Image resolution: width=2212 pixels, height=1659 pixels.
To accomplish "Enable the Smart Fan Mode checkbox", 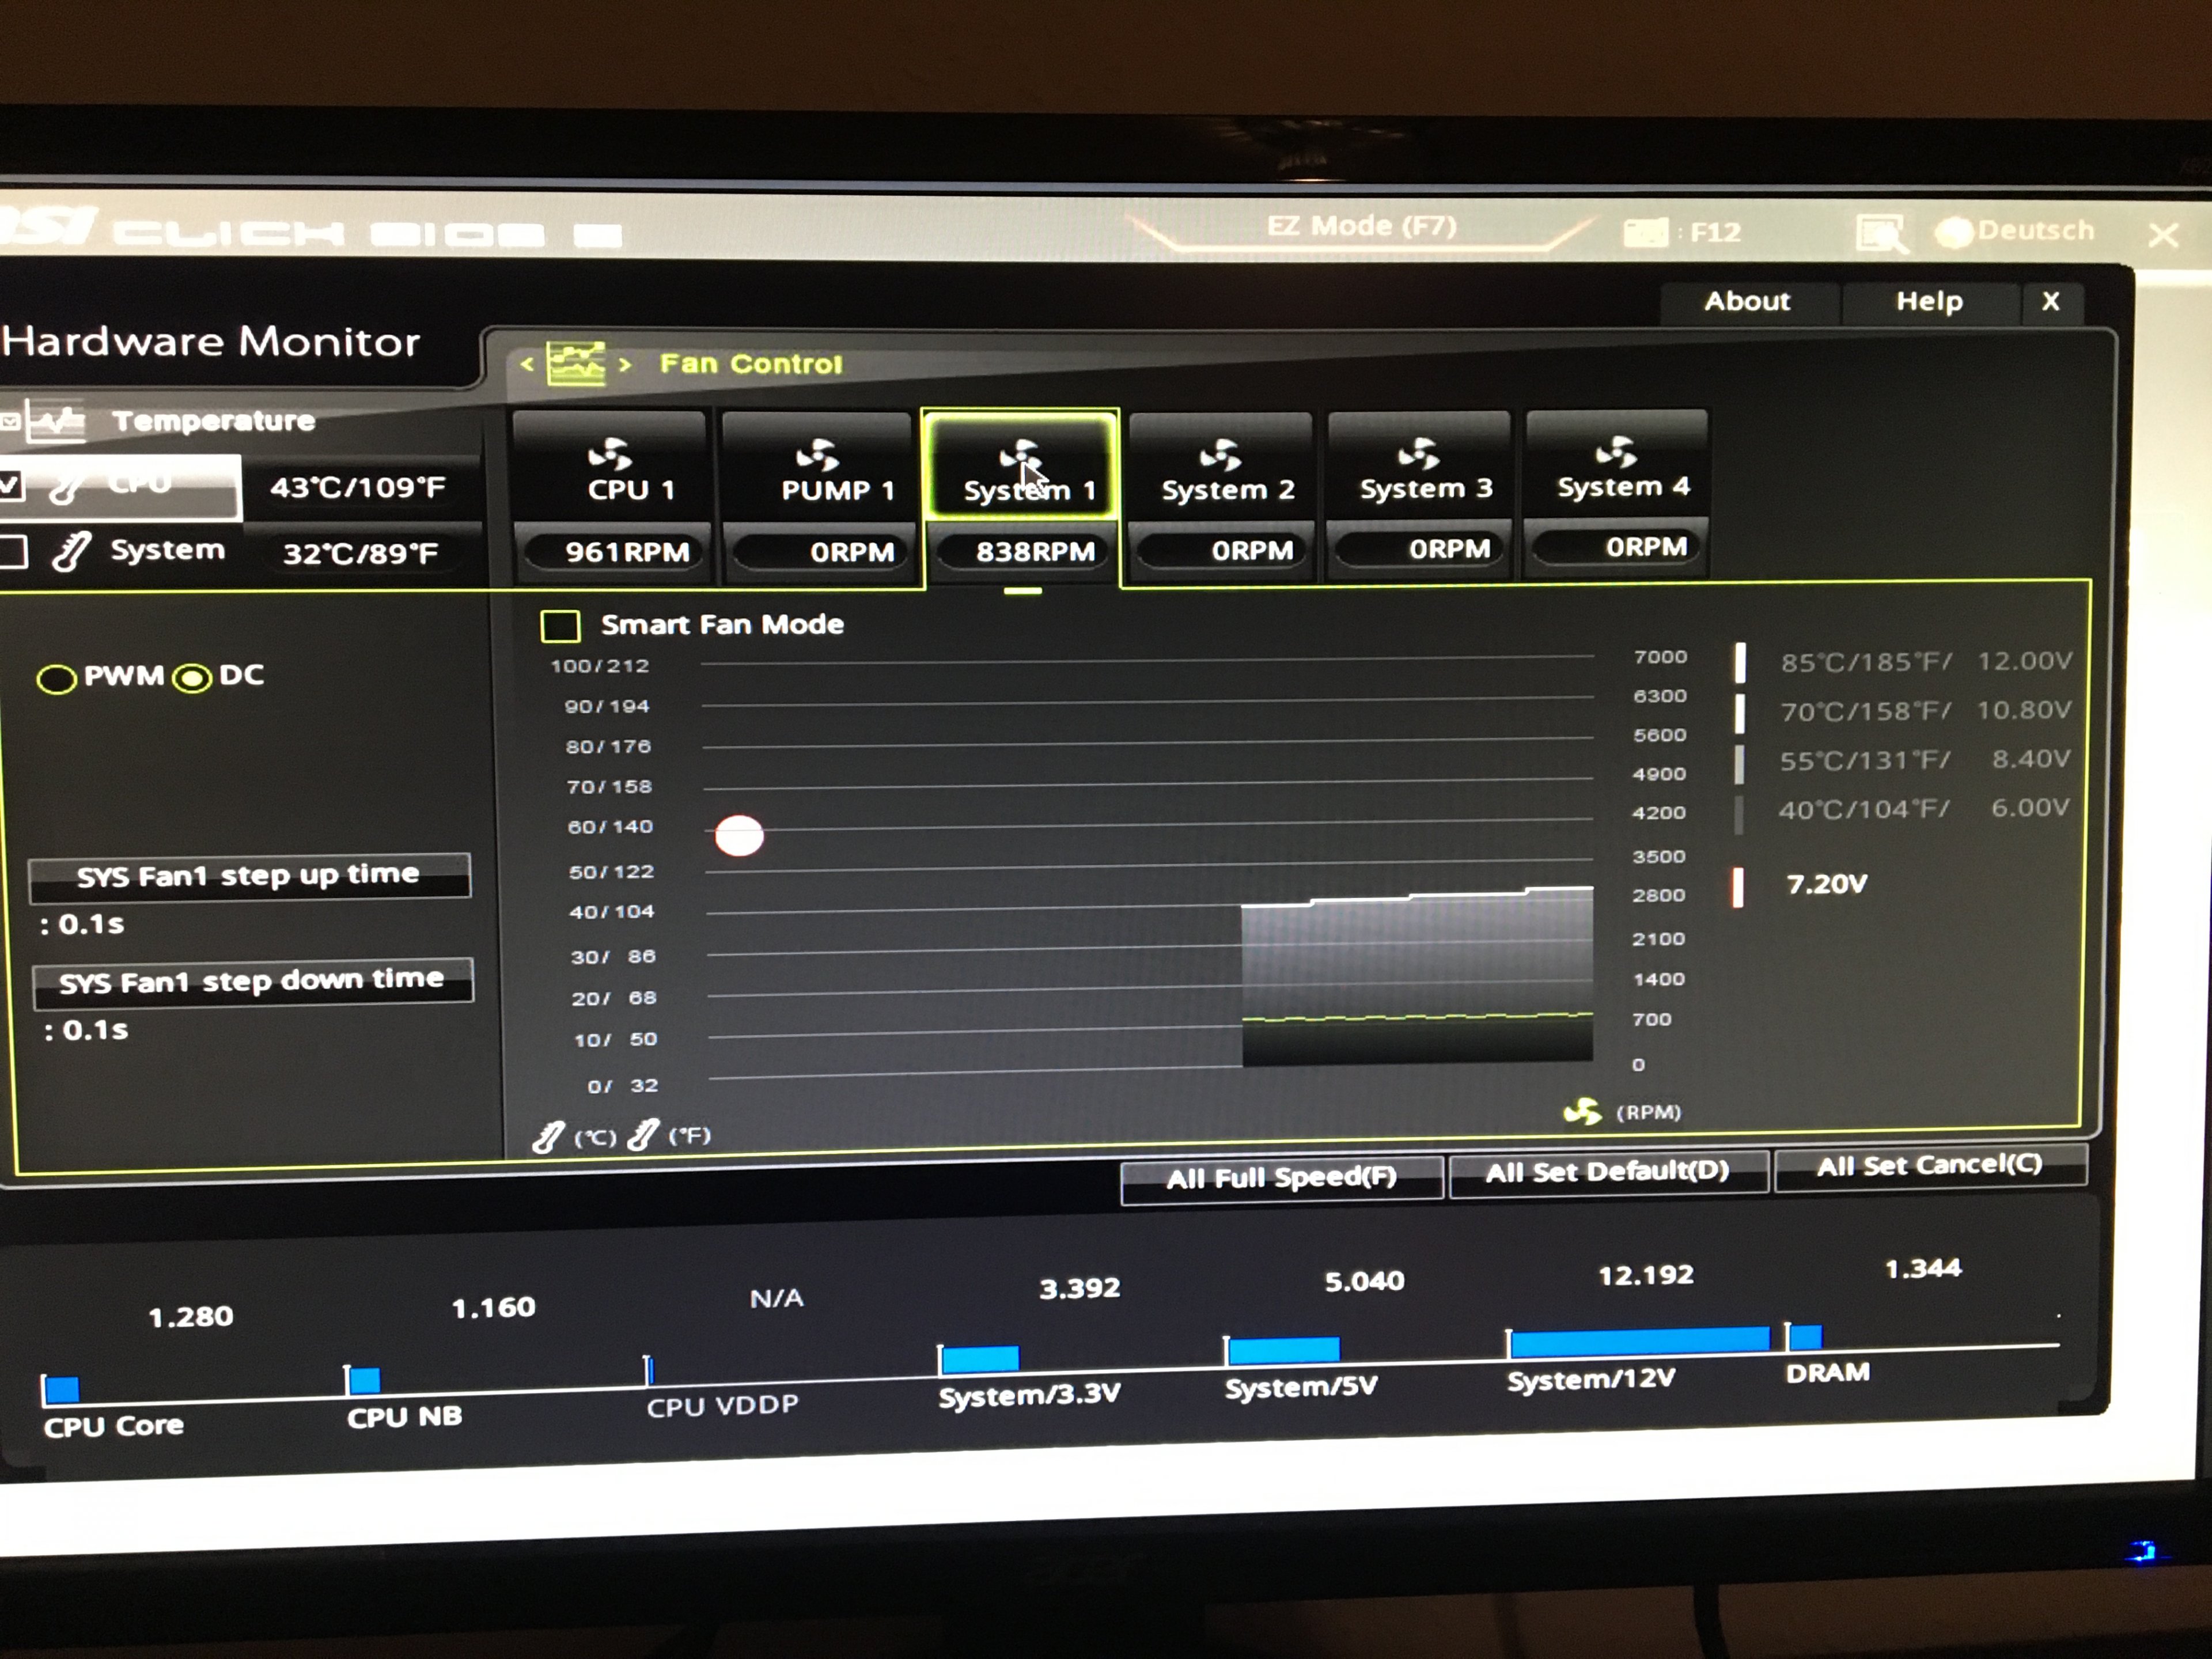I will coord(560,627).
